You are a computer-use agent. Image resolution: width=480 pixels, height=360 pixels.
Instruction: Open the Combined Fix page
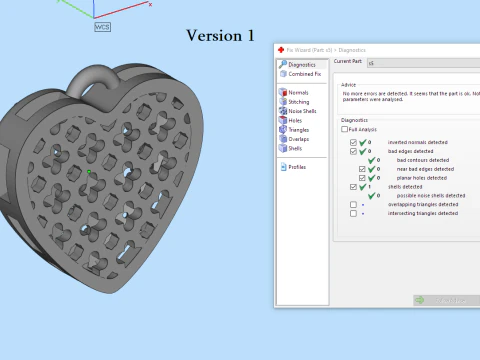point(305,74)
